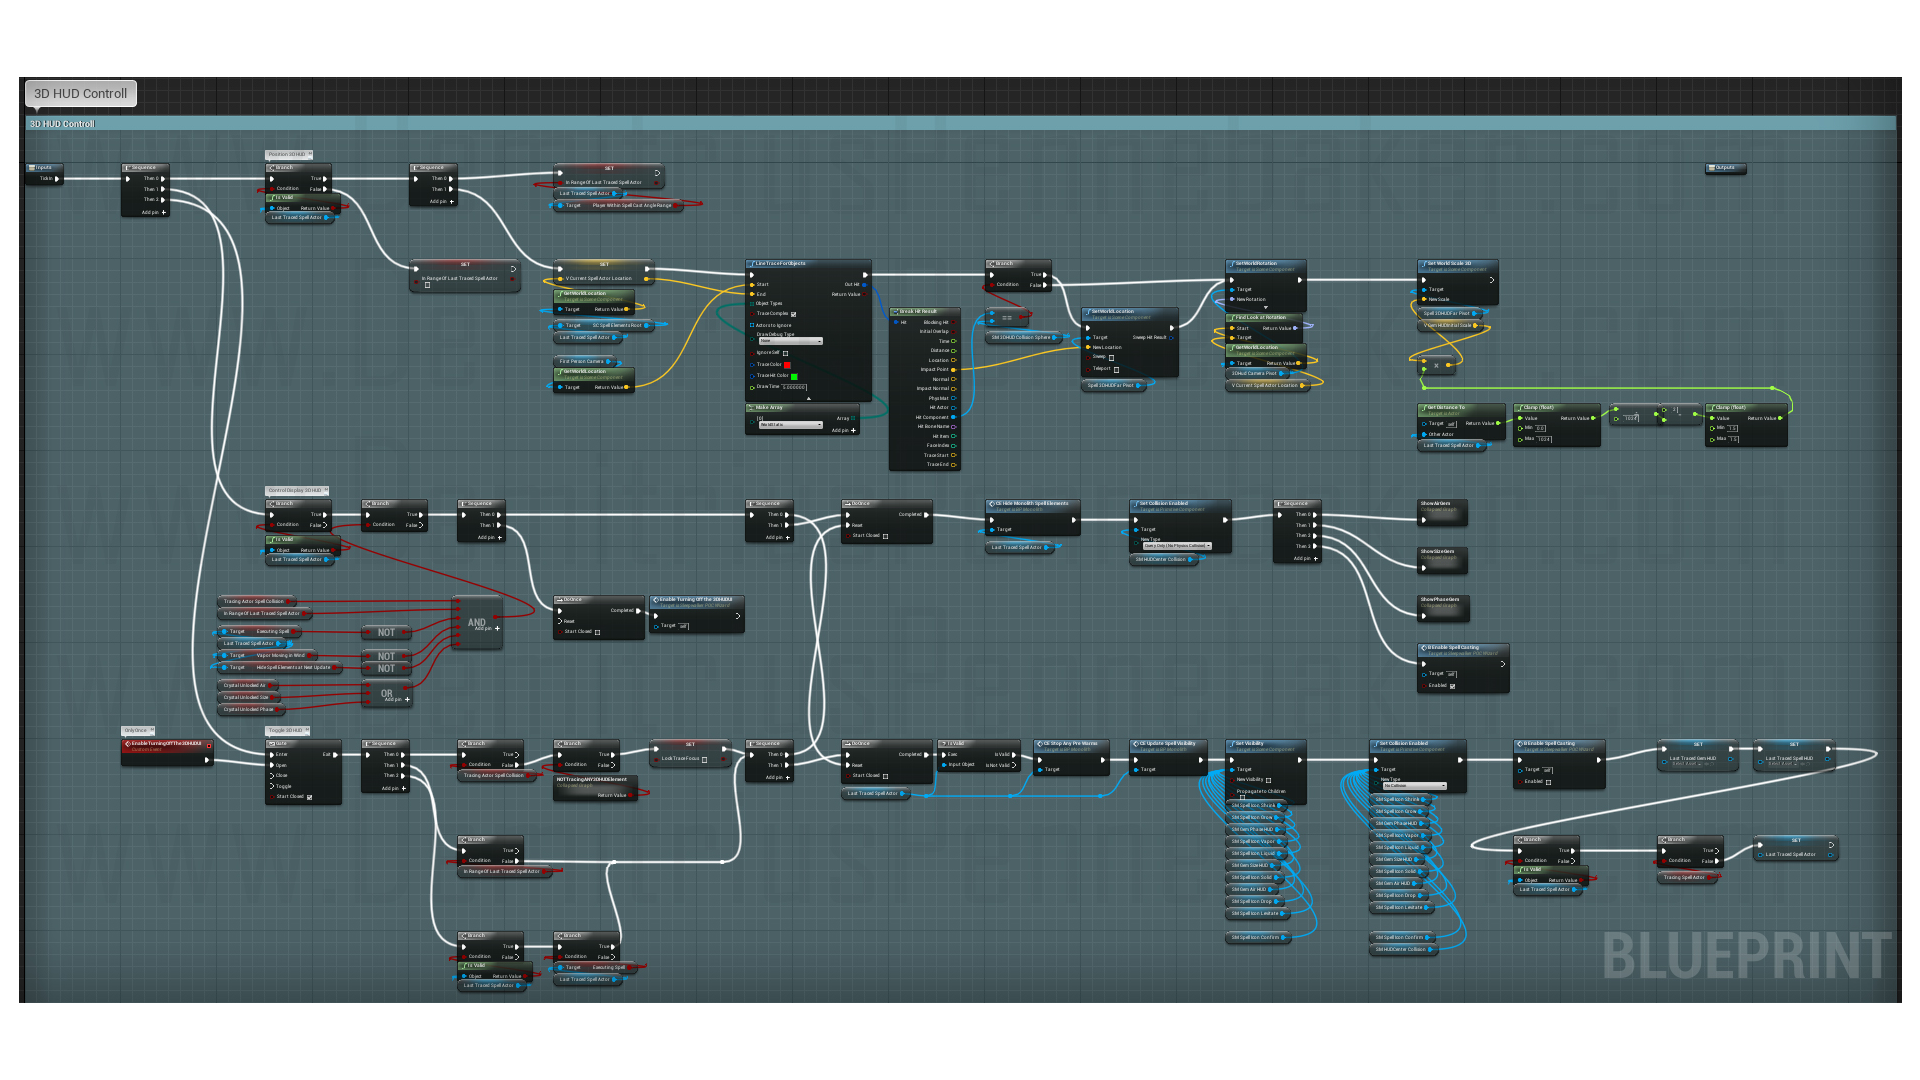Select the Control Display 3D HUD comment bubble
Image resolution: width=1920 pixels, height=1080 pixels.
(x=297, y=491)
